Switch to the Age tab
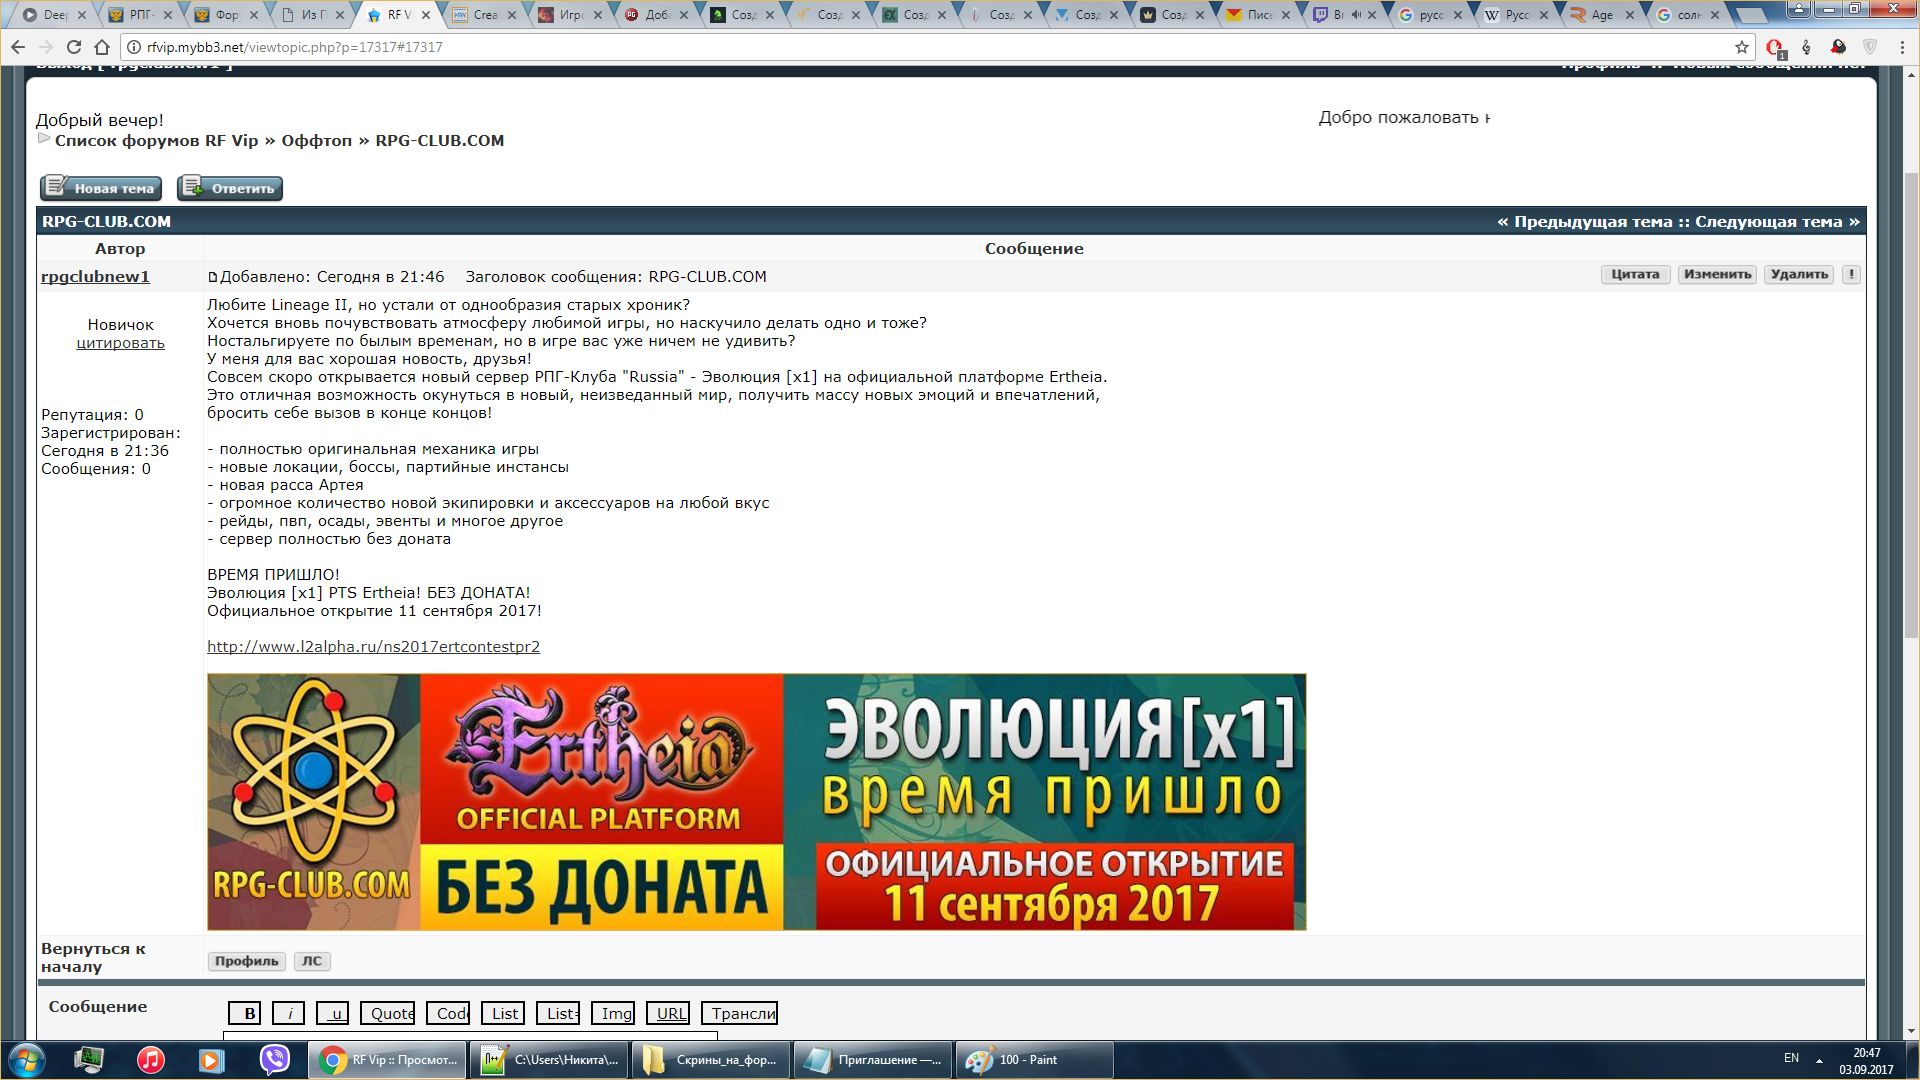Viewport: 1920px width, 1080px height. [1603, 15]
